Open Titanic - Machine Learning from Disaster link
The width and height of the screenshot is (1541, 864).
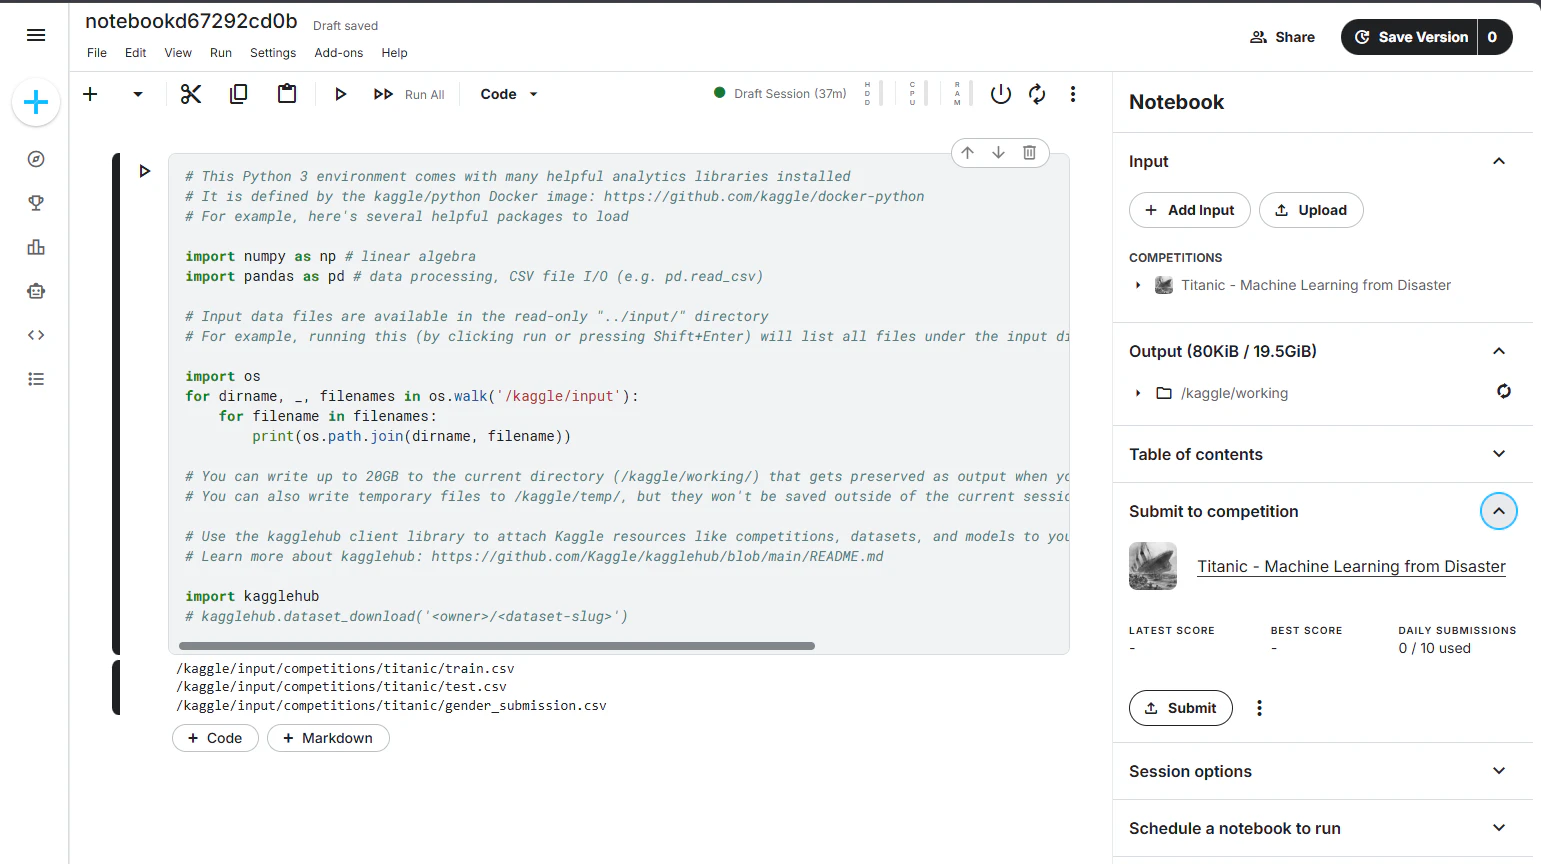(x=1351, y=566)
